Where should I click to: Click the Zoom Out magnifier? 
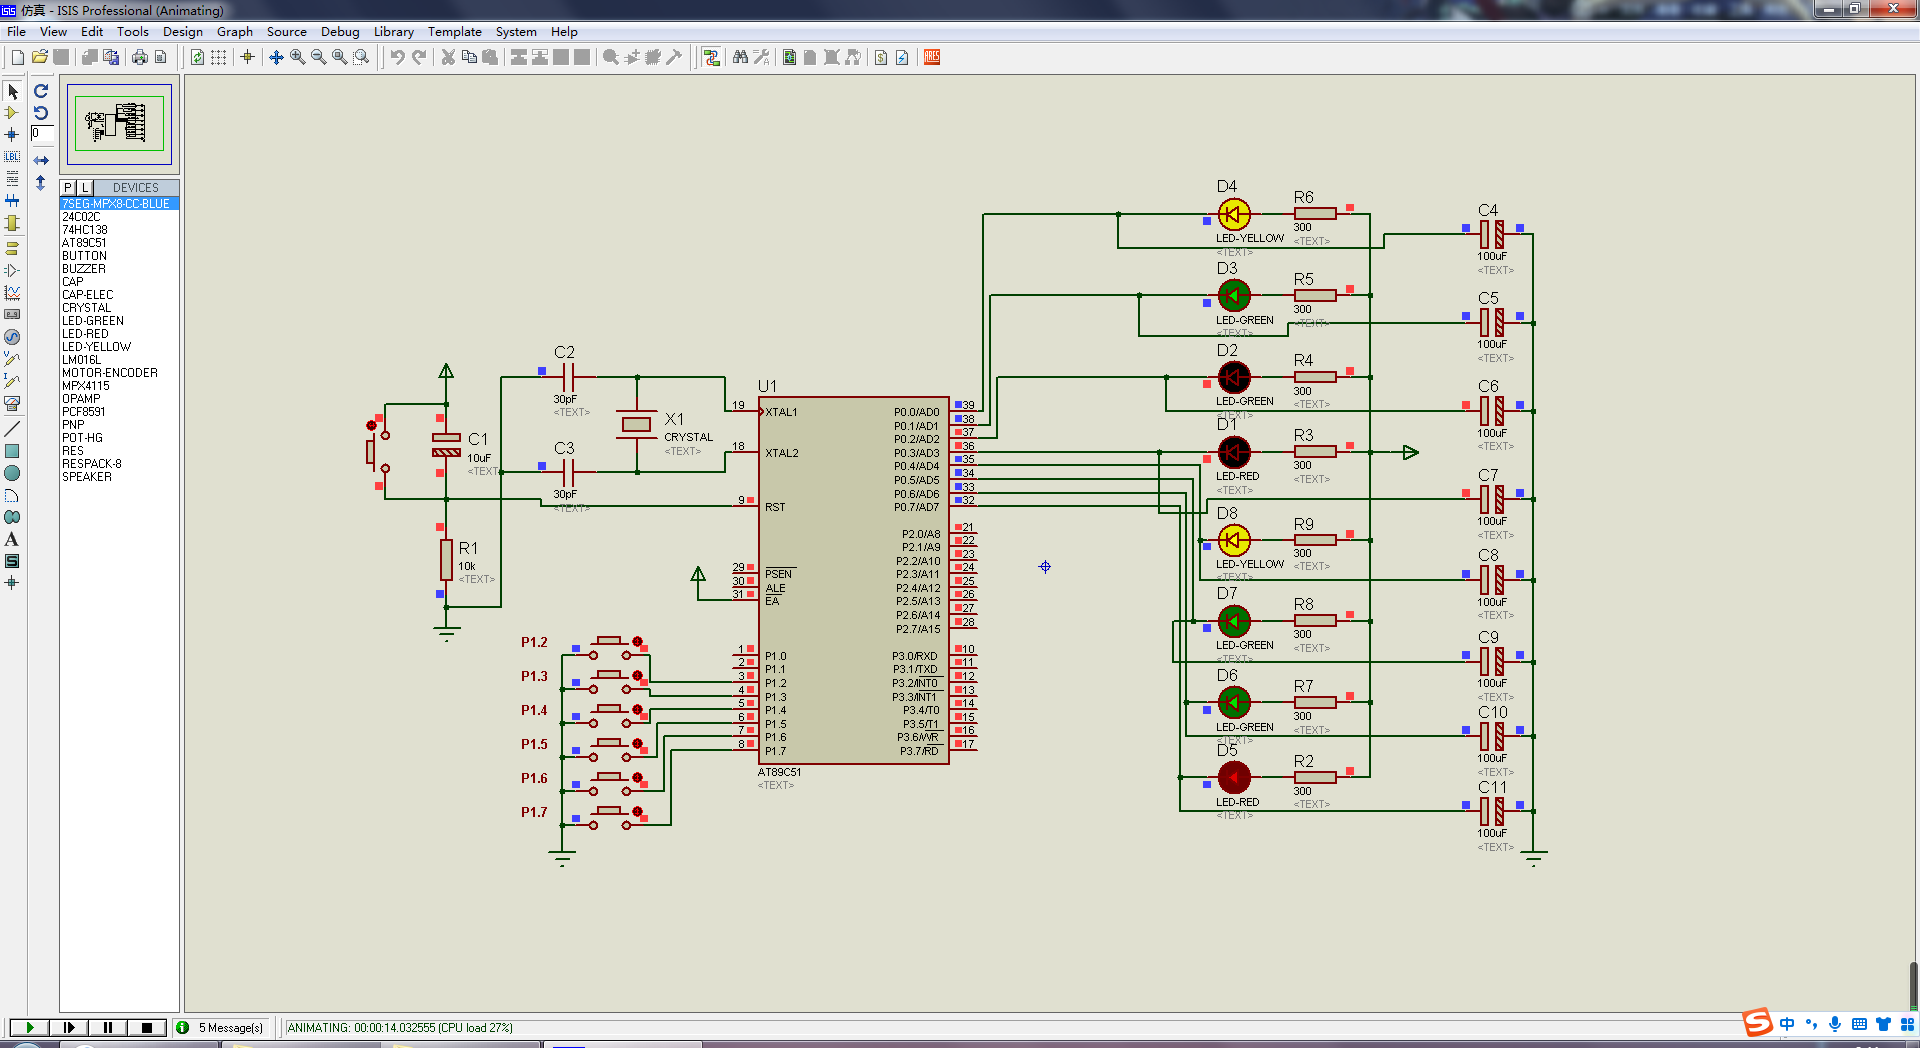(318, 57)
